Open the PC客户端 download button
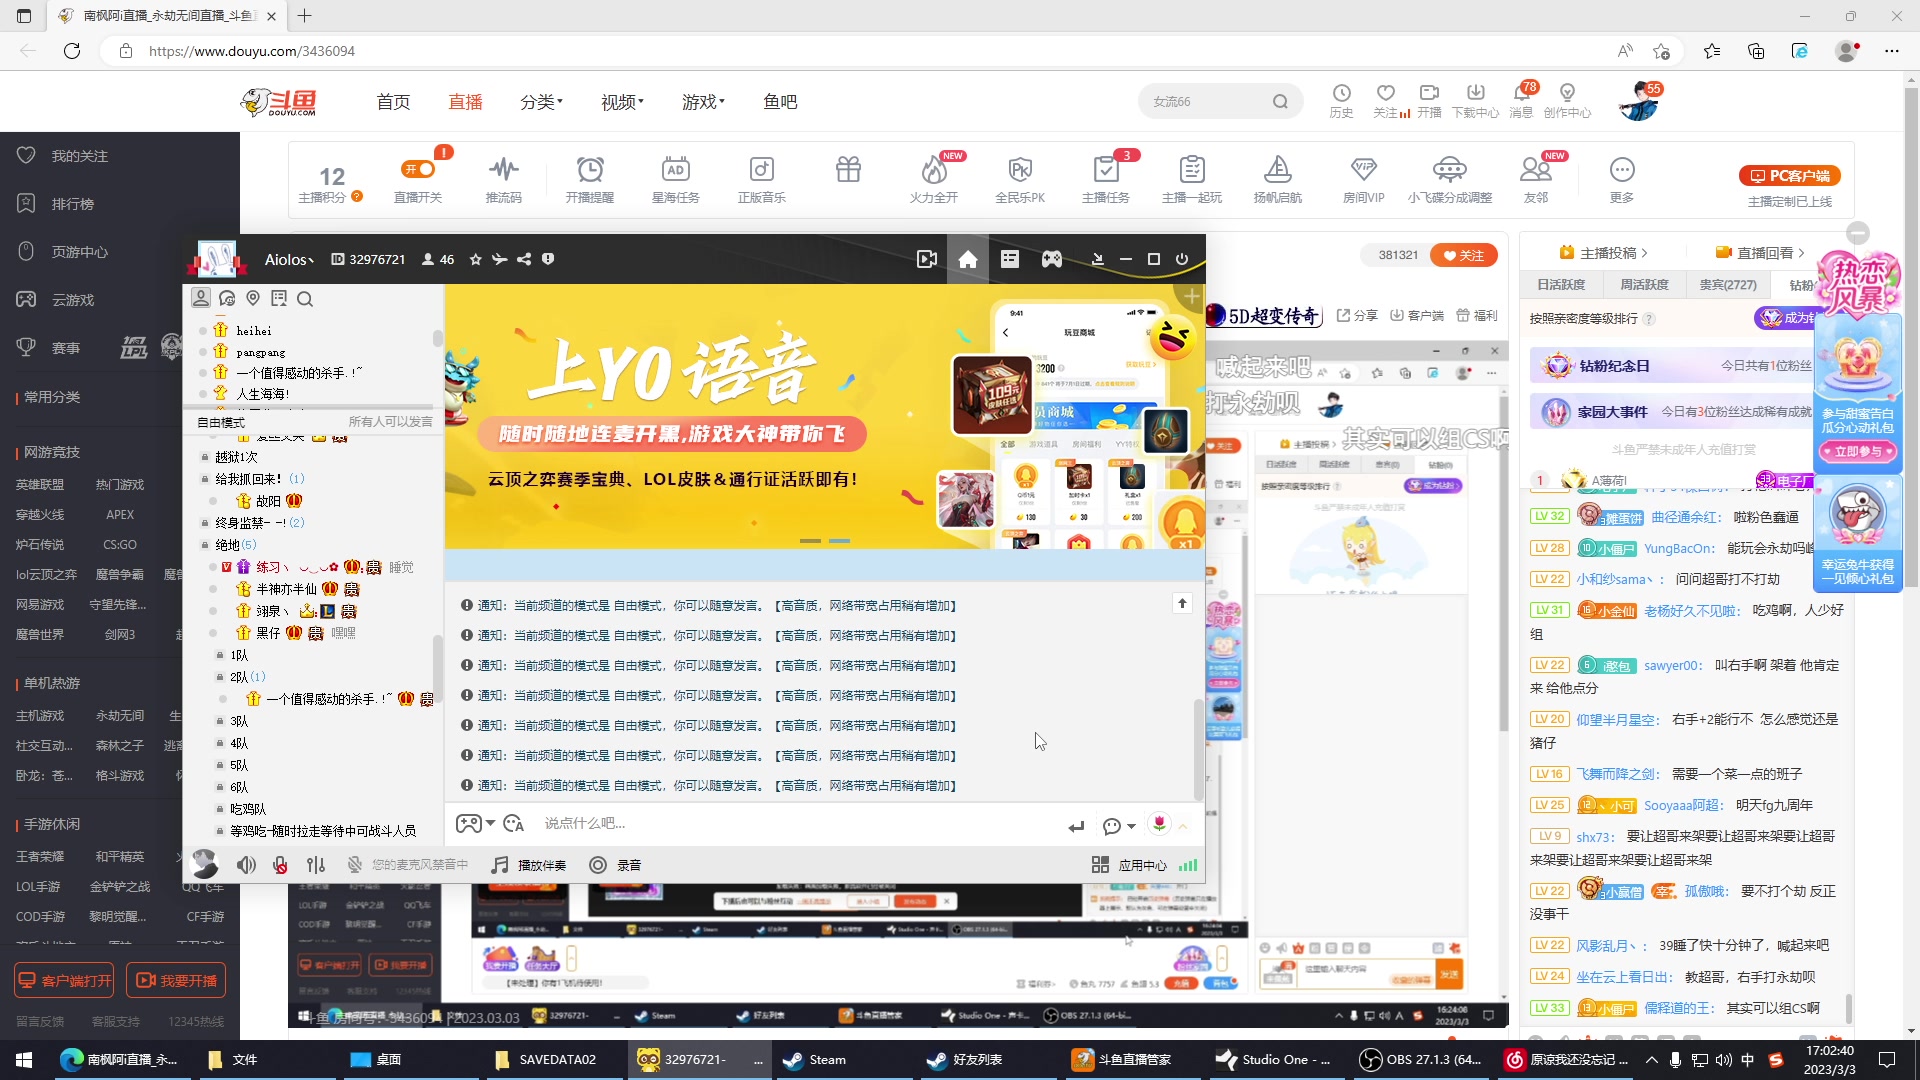 pos(1790,176)
